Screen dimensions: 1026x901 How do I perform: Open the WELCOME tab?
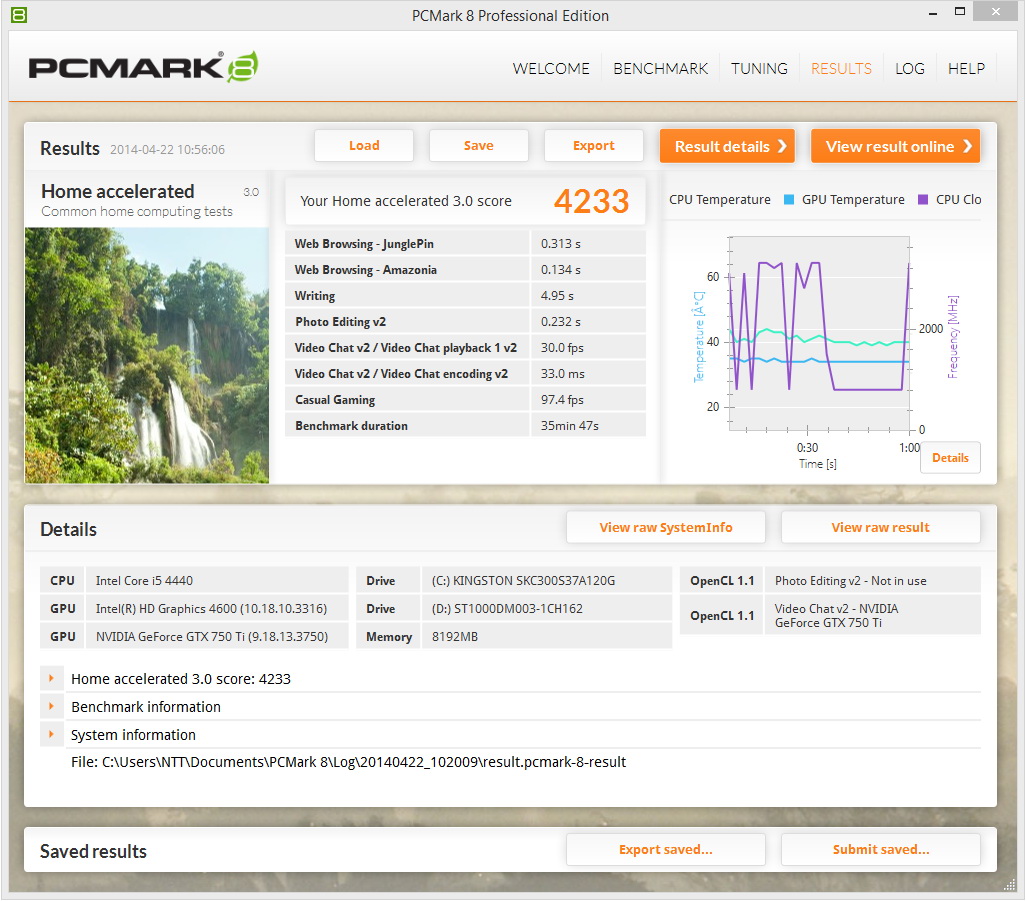tap(551, 69)
